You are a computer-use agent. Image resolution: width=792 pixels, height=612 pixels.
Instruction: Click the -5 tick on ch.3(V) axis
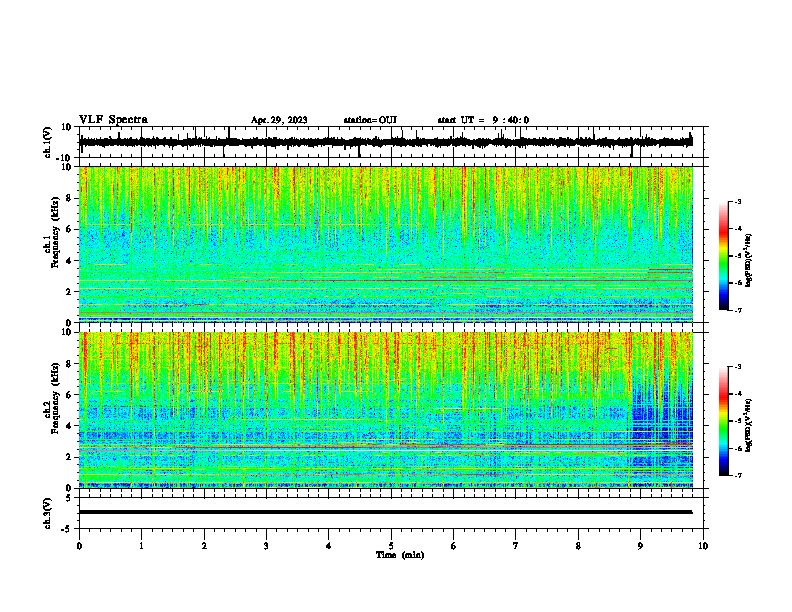(67, 529)
